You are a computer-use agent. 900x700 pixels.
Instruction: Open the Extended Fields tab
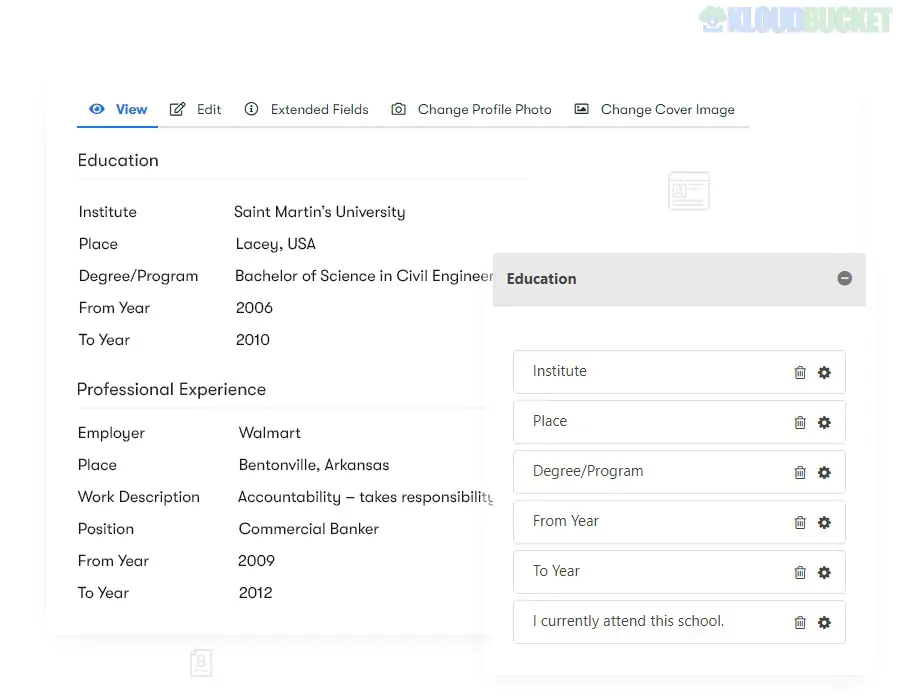click(x=320, y=109)
